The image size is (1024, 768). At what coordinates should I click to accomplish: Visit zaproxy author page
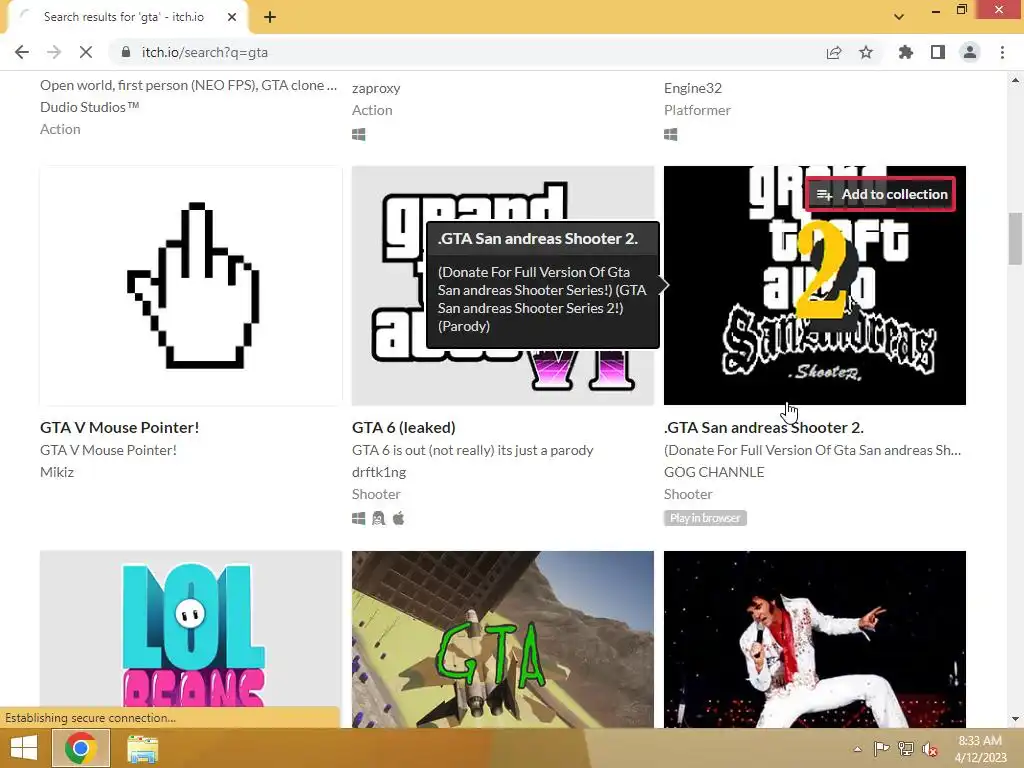pos(376,88)
